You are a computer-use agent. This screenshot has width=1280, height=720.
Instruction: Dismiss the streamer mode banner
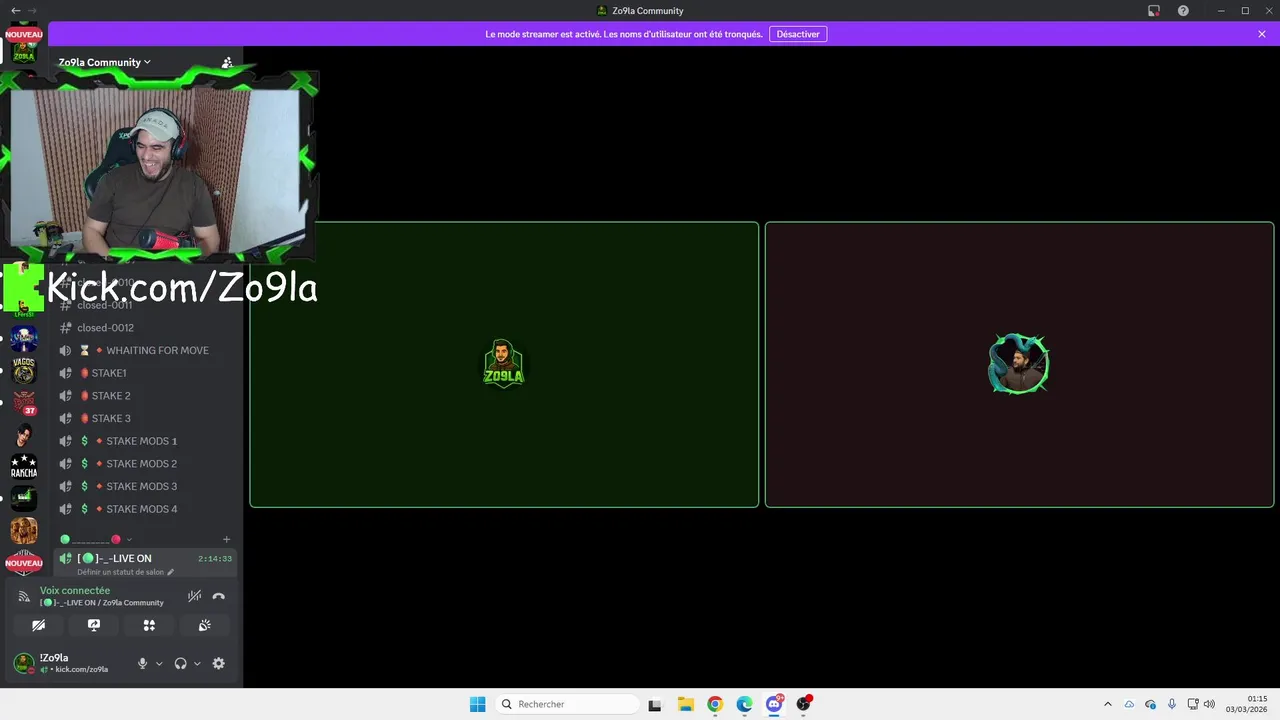pos(1262,34)
